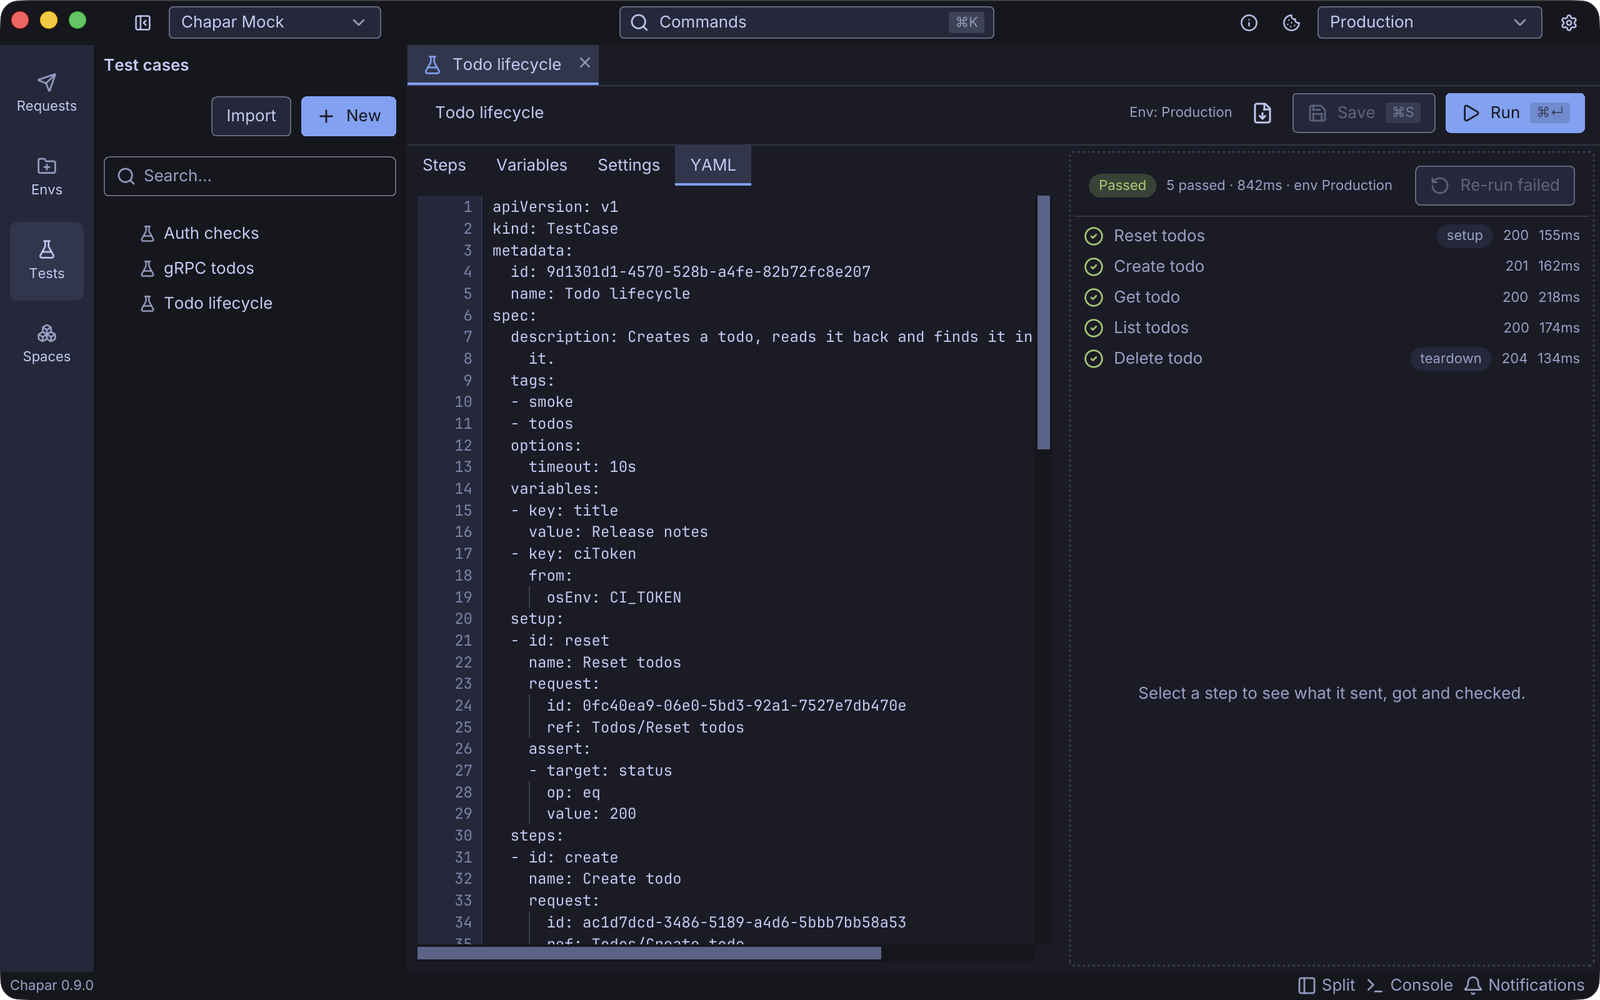Close the Todo lifecycle tab
This screenshot has height=1000, width=1600.
pos(585,63)
